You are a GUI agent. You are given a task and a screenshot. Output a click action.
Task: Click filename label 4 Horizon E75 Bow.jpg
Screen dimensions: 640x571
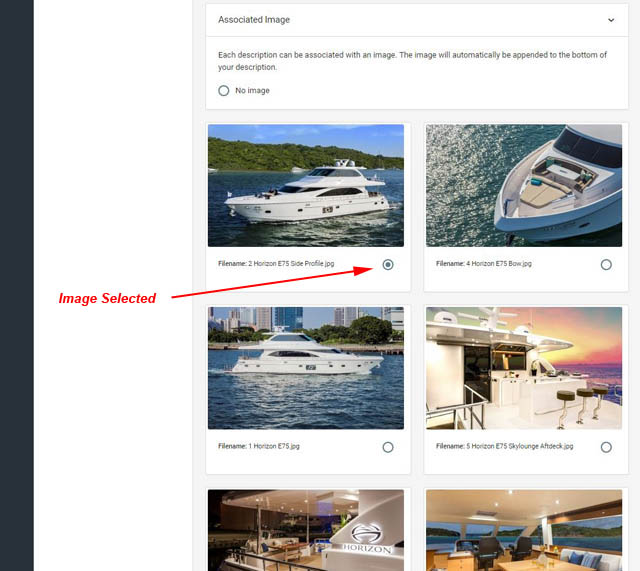[484, 264]
